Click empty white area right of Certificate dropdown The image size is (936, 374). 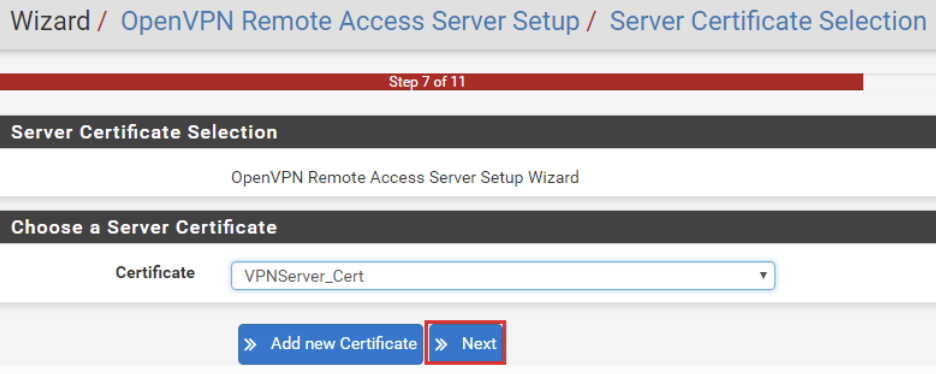[x=854, y=276]
